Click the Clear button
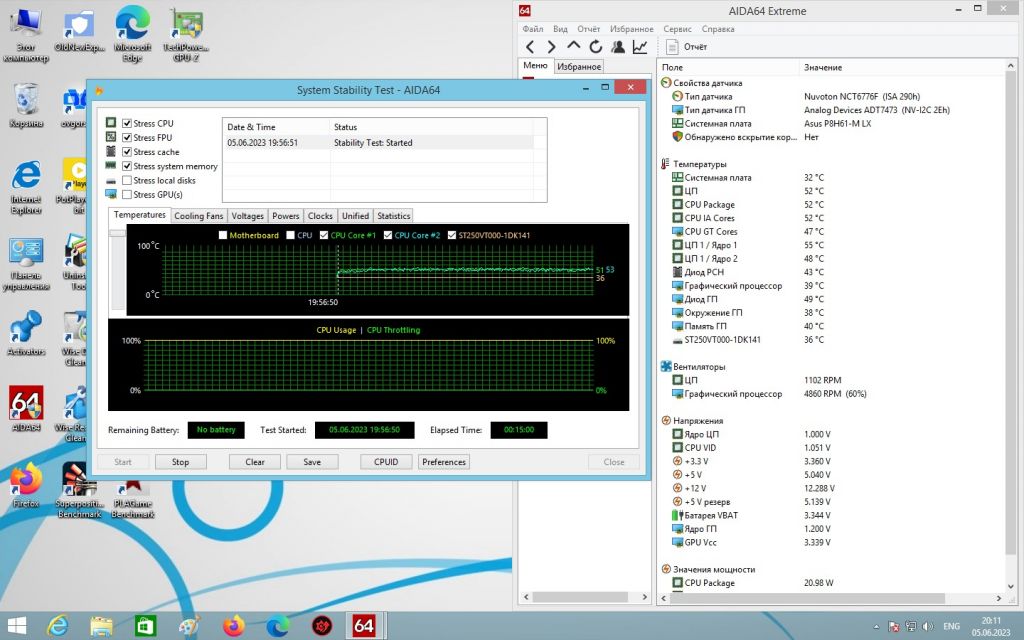Screen dimensions: 1024x640 [255, 462]
